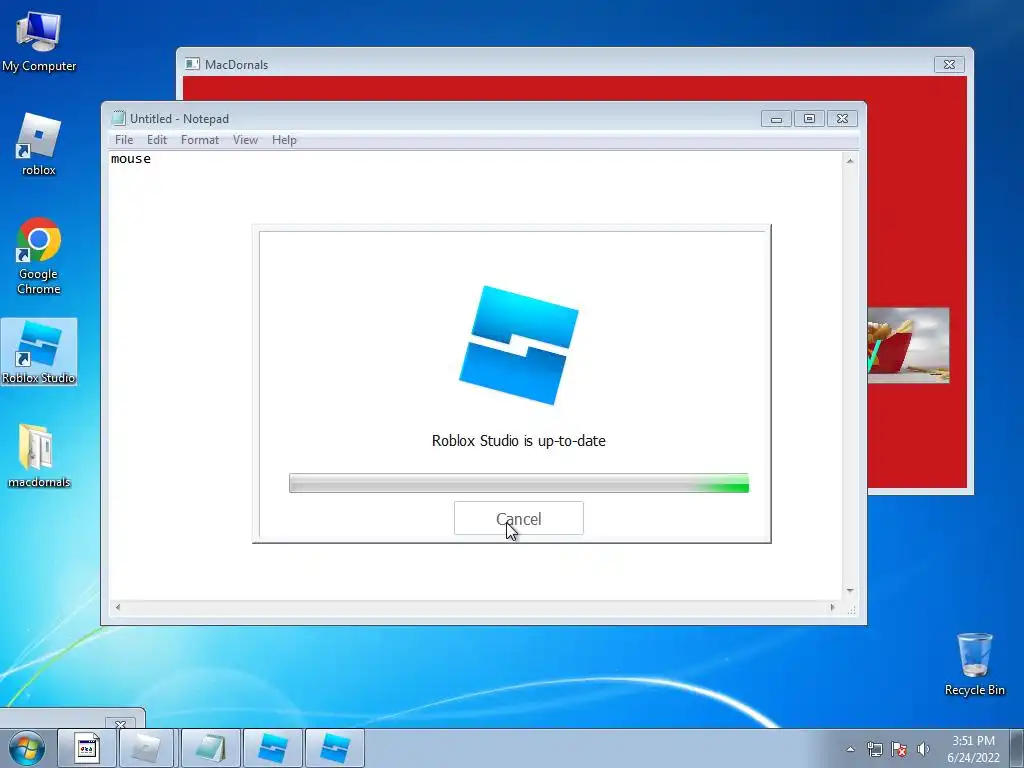Switch to Notepad from the taskbar
The image size is (1024, 768).
(210, 748)
